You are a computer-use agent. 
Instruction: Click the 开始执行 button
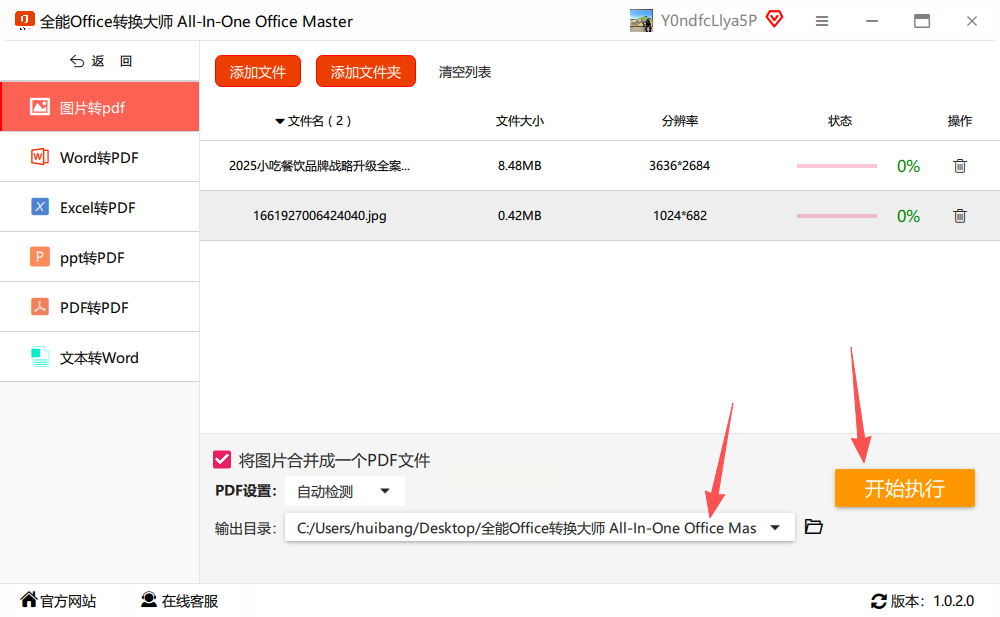tap(905, 488)
